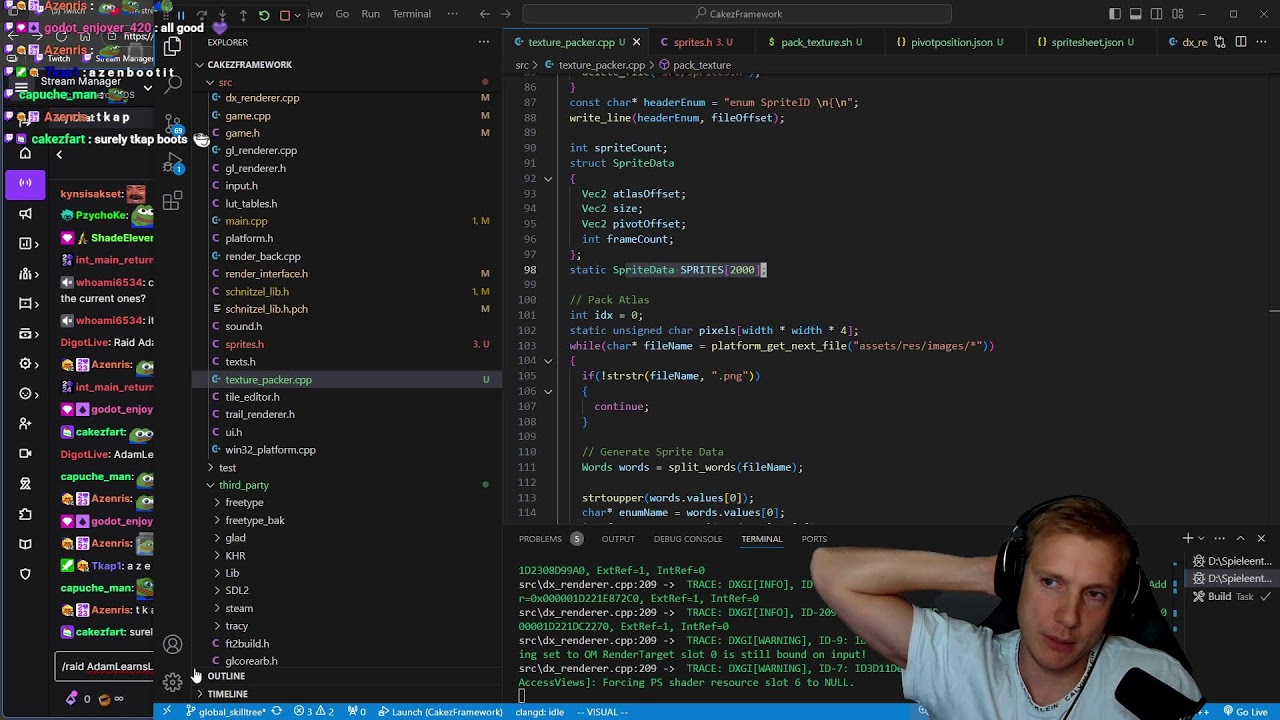
Task: Fold the struct block at line 92
Action: (x=548, y=178)
